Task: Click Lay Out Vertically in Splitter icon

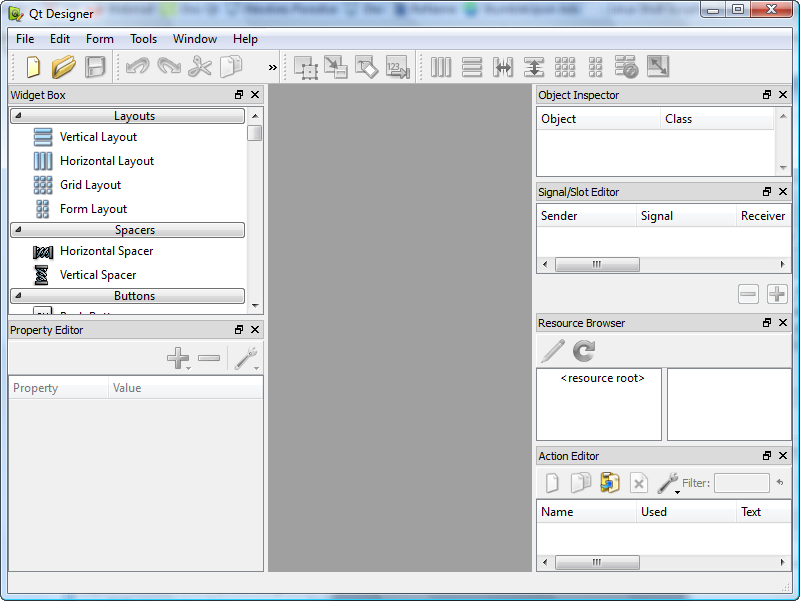Action: (534, 67)
